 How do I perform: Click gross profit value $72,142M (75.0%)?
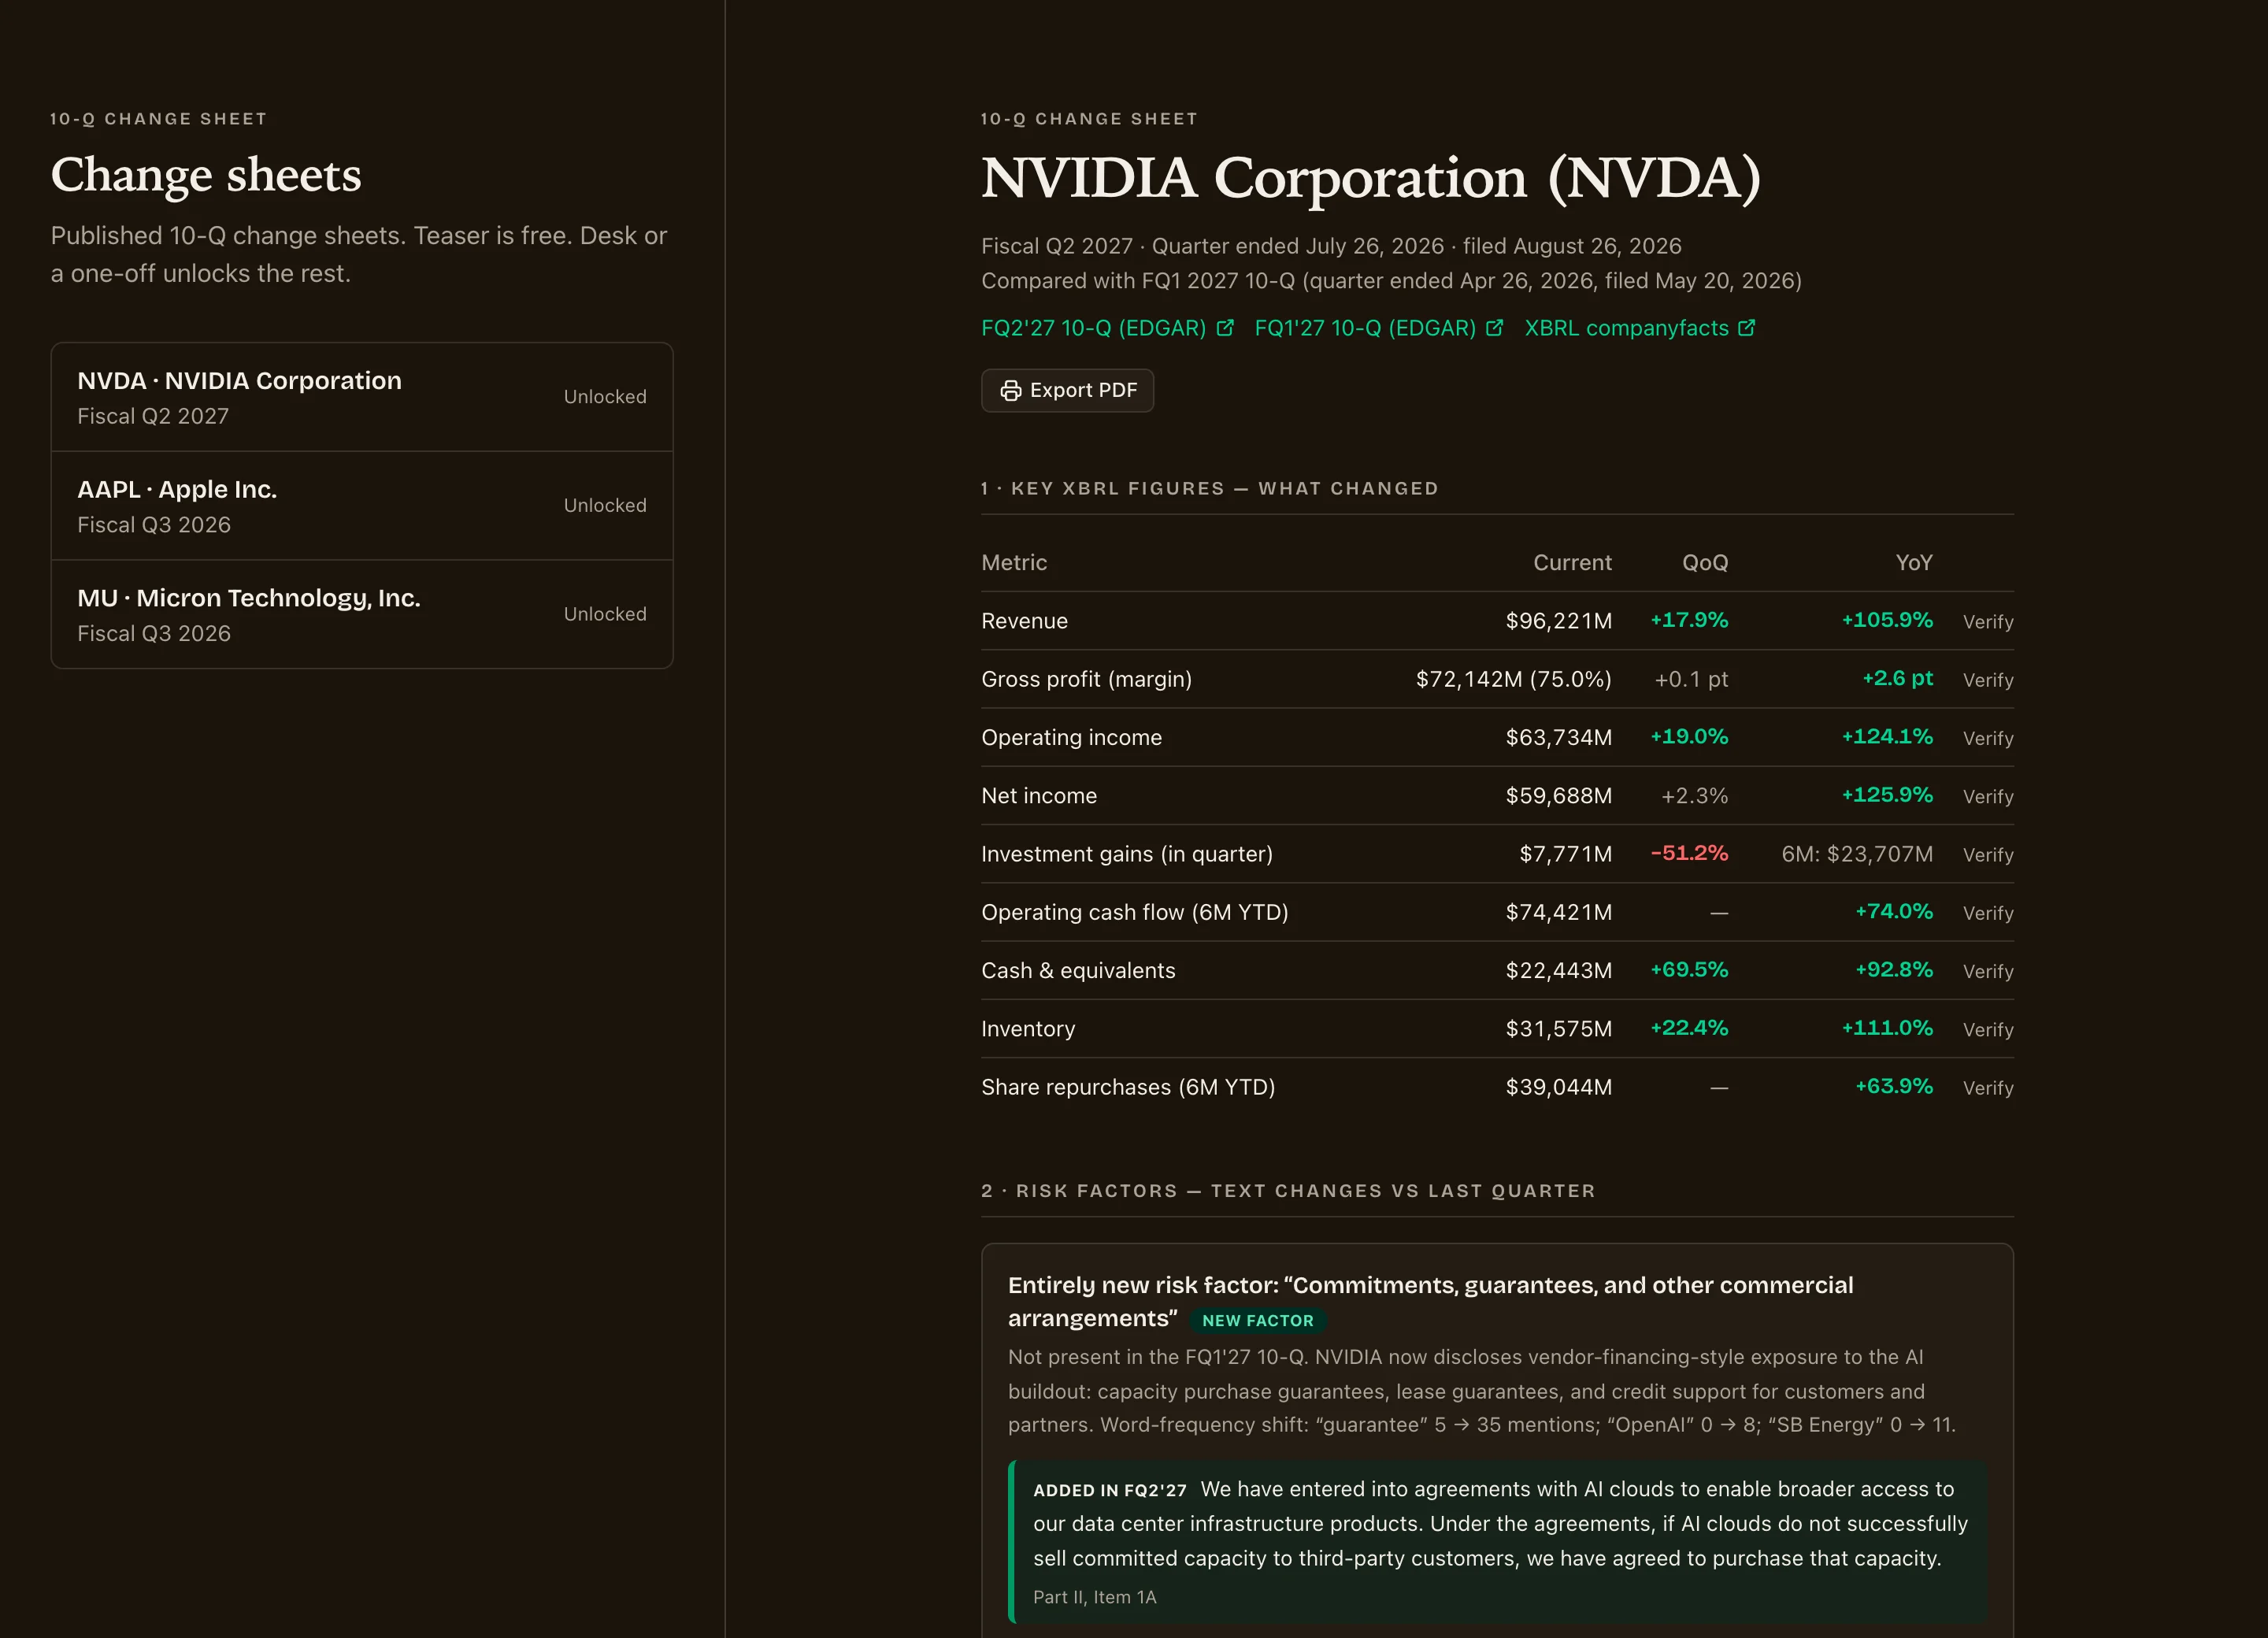(x=1513, y=679)
